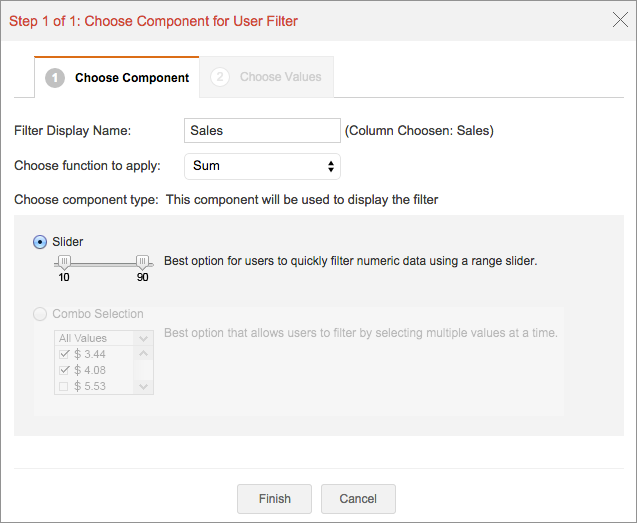637x523 pixels.
Task: Close the user filter dialog
Action: pos(619,20)
